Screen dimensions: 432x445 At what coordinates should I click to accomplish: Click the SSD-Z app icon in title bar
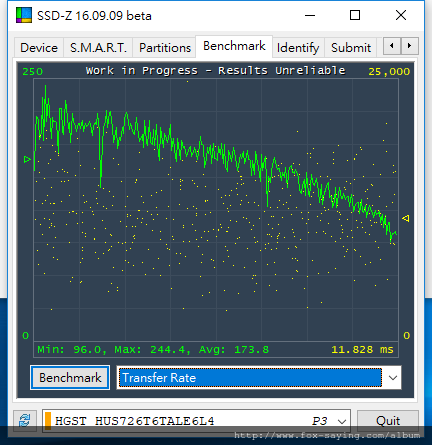point(24,15)
